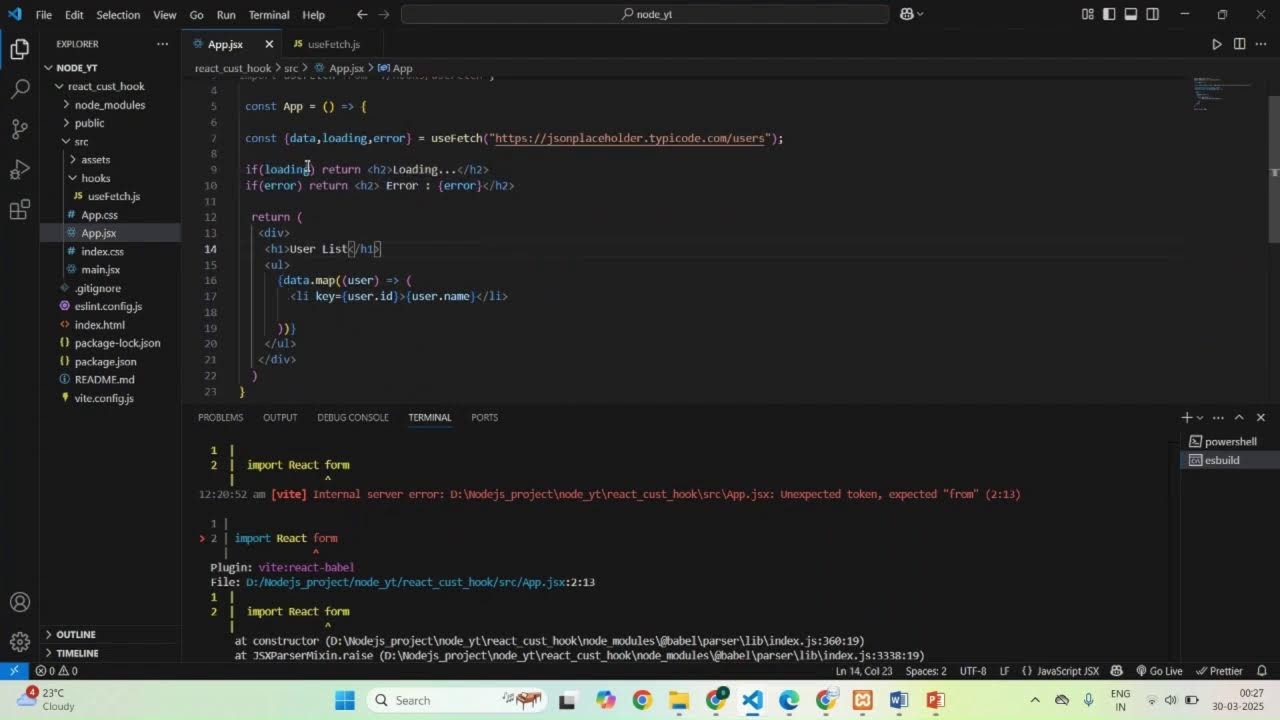Toggle the secondary side bar
1280x720 pixels.
coord(1153,14)
